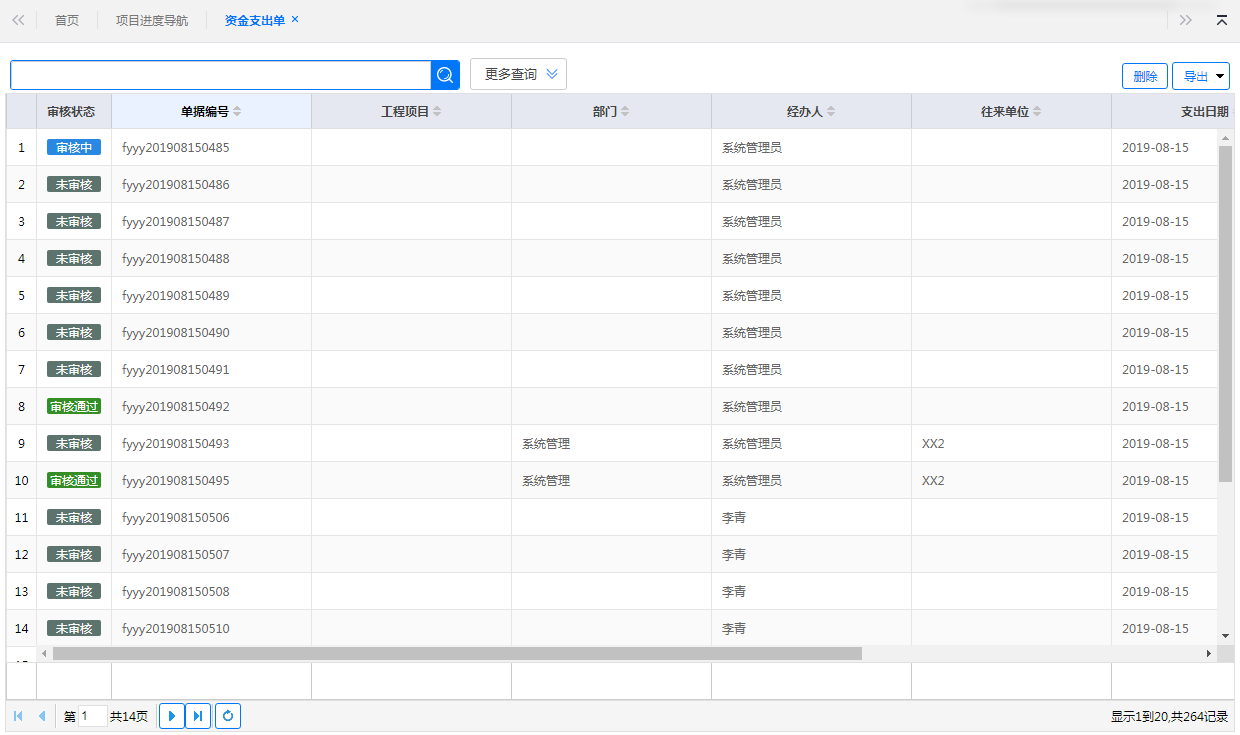Click the search input field
Viewport: 1240px width, 735px height.
tap(220, 75)
